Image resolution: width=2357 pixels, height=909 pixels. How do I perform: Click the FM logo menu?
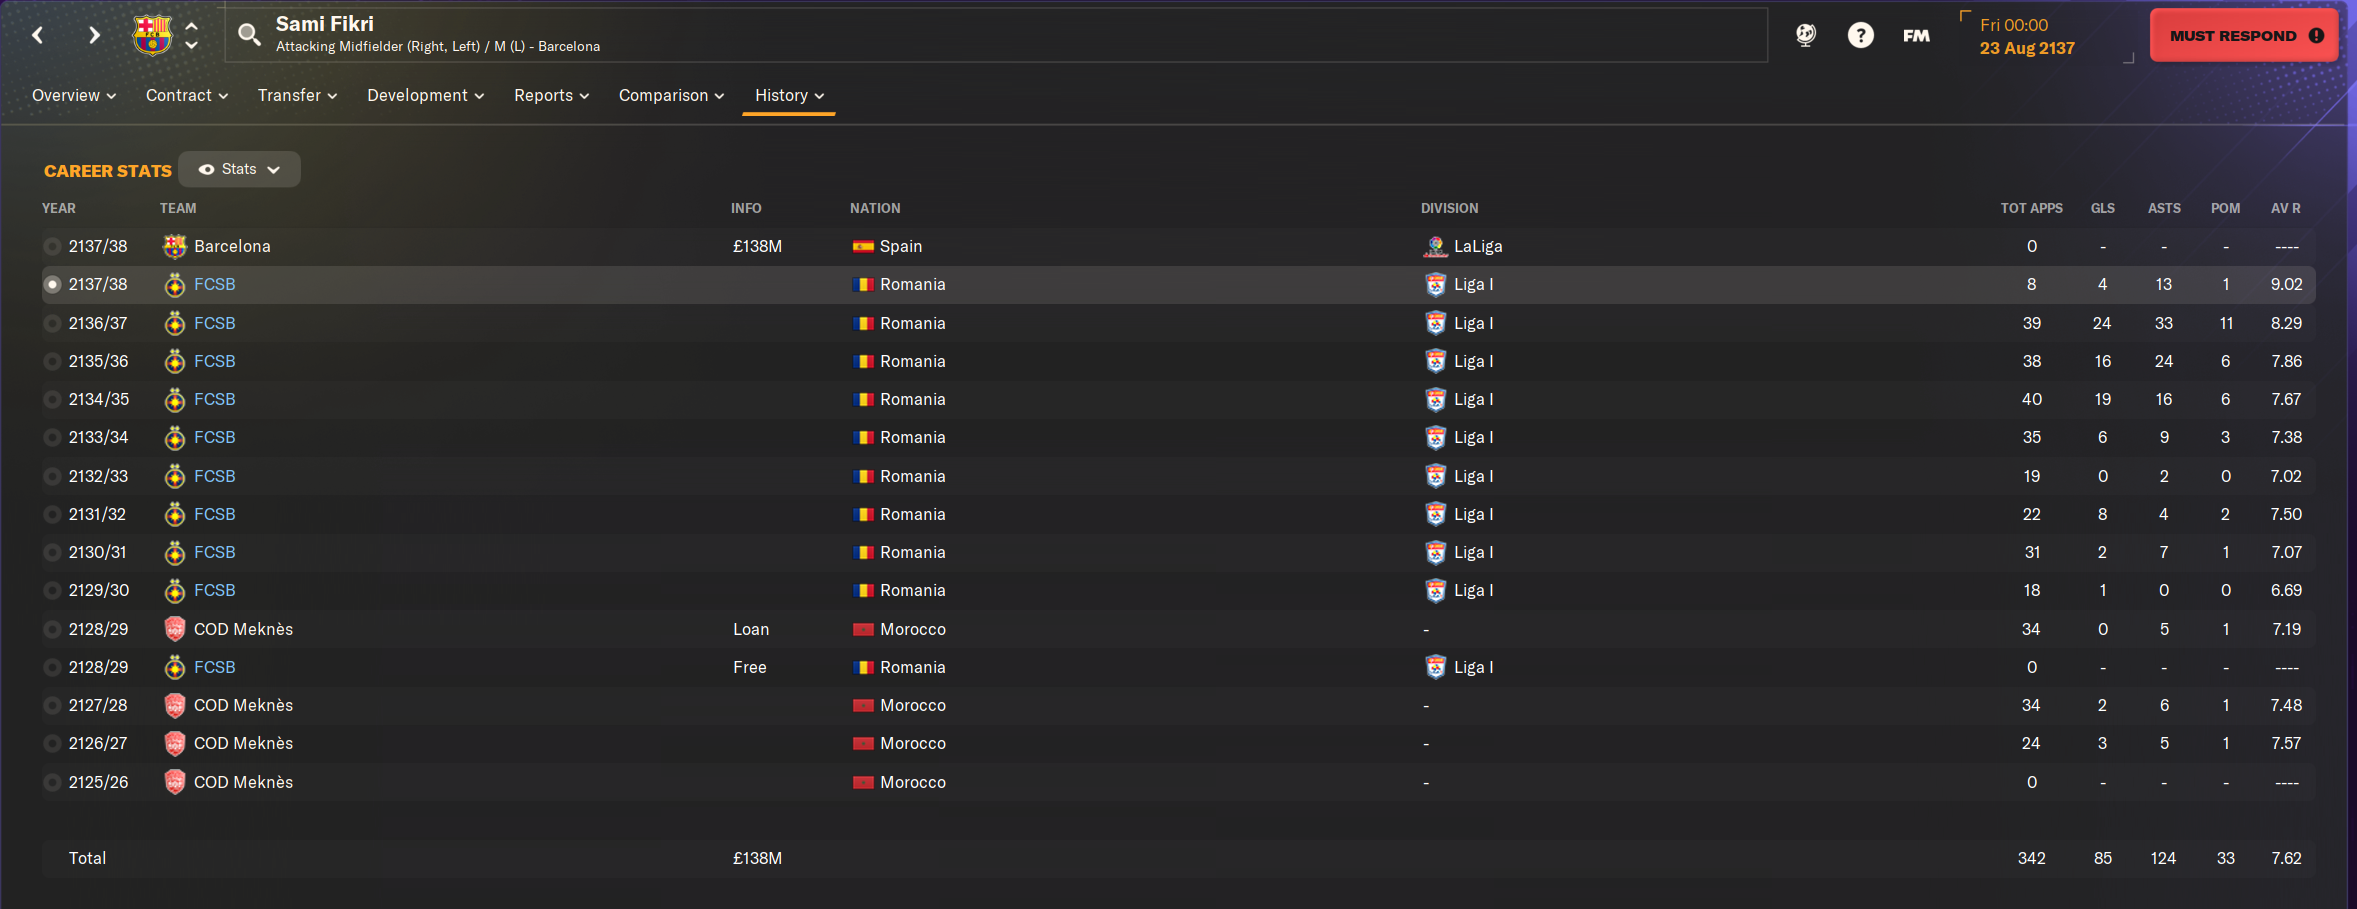(x=1916, y=35)
